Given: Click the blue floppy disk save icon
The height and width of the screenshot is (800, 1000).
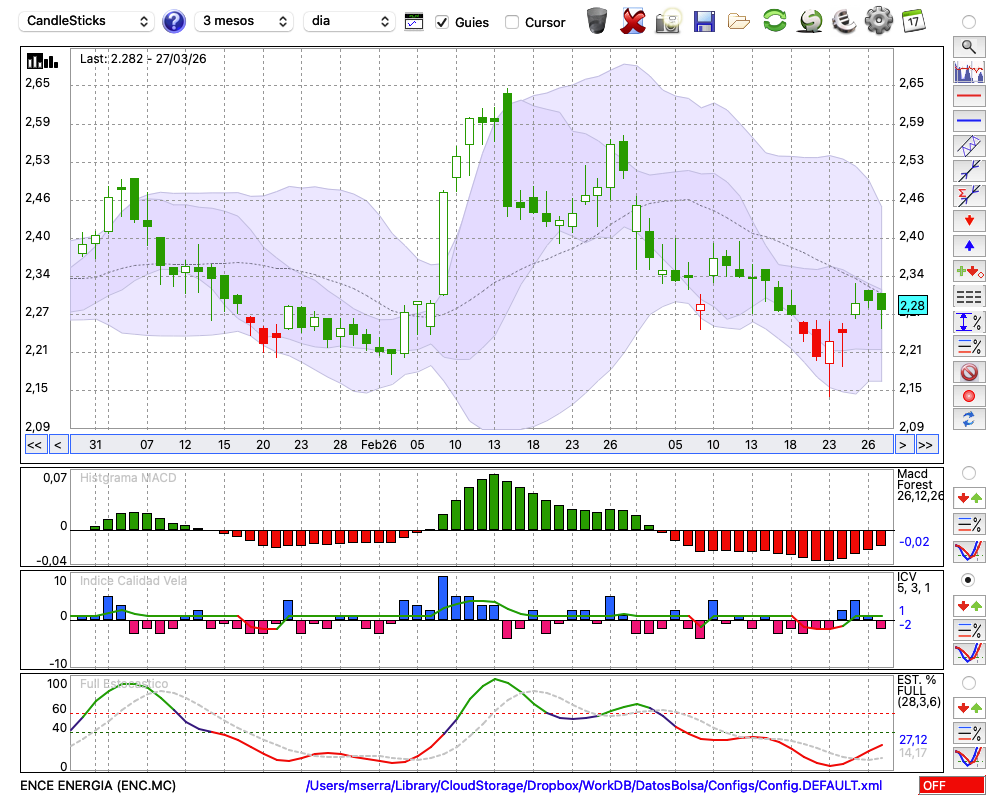Looking at the screenshot, I should [704, 20].
